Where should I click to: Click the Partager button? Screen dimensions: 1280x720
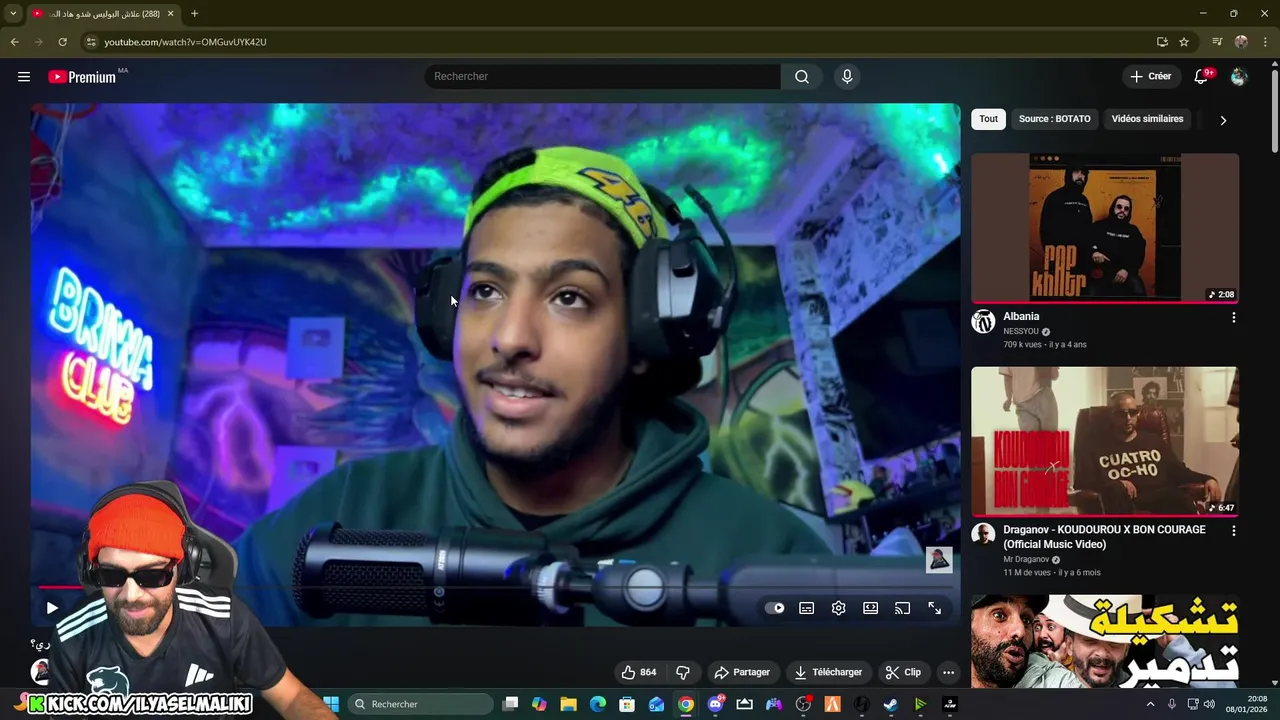(x=742, y=672)
